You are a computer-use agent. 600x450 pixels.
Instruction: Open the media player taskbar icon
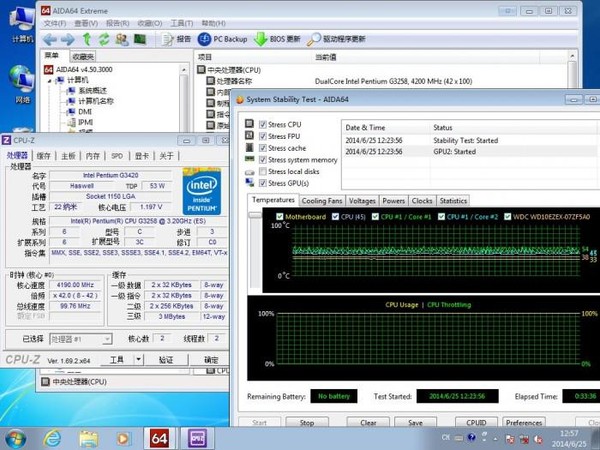click(x=123, y=439)
